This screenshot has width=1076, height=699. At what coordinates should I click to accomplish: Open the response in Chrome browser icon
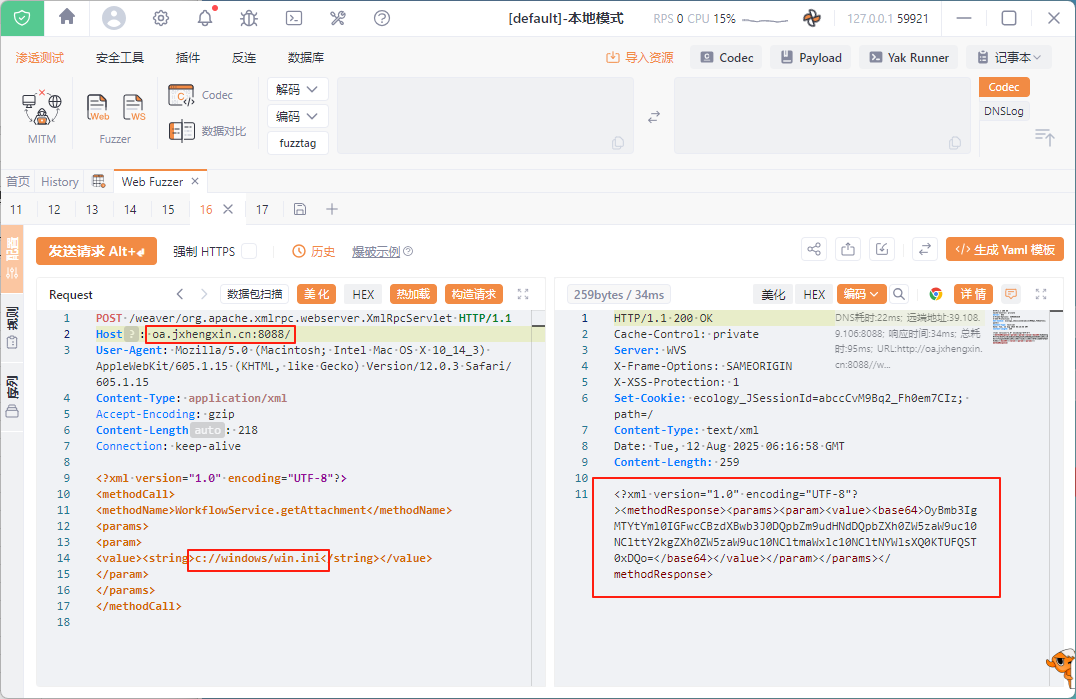pyautogui.click(x=935, y=294)
